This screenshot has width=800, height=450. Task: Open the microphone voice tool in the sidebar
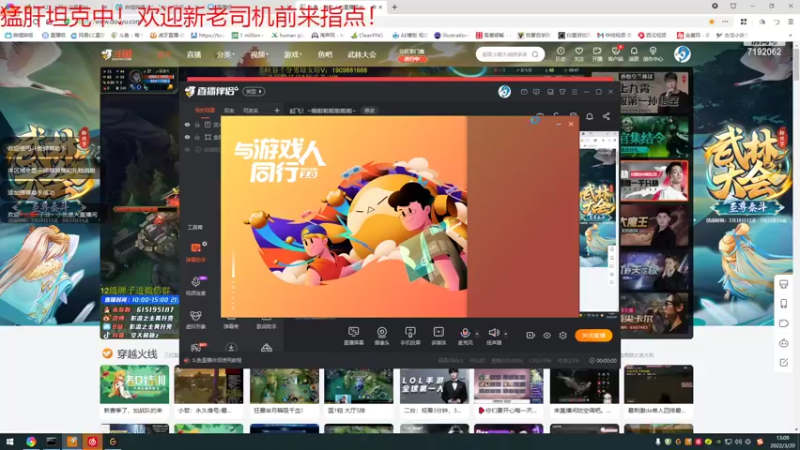(x=196, y=285)
